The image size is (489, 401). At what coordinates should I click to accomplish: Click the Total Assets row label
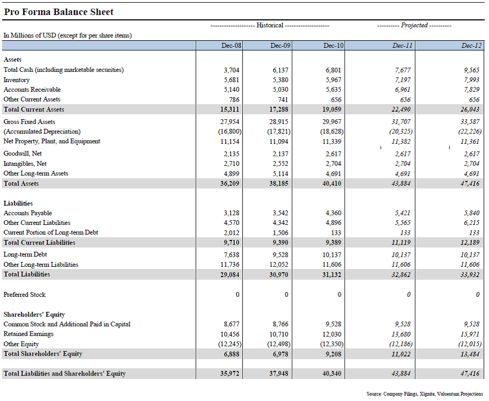[21, 183]
